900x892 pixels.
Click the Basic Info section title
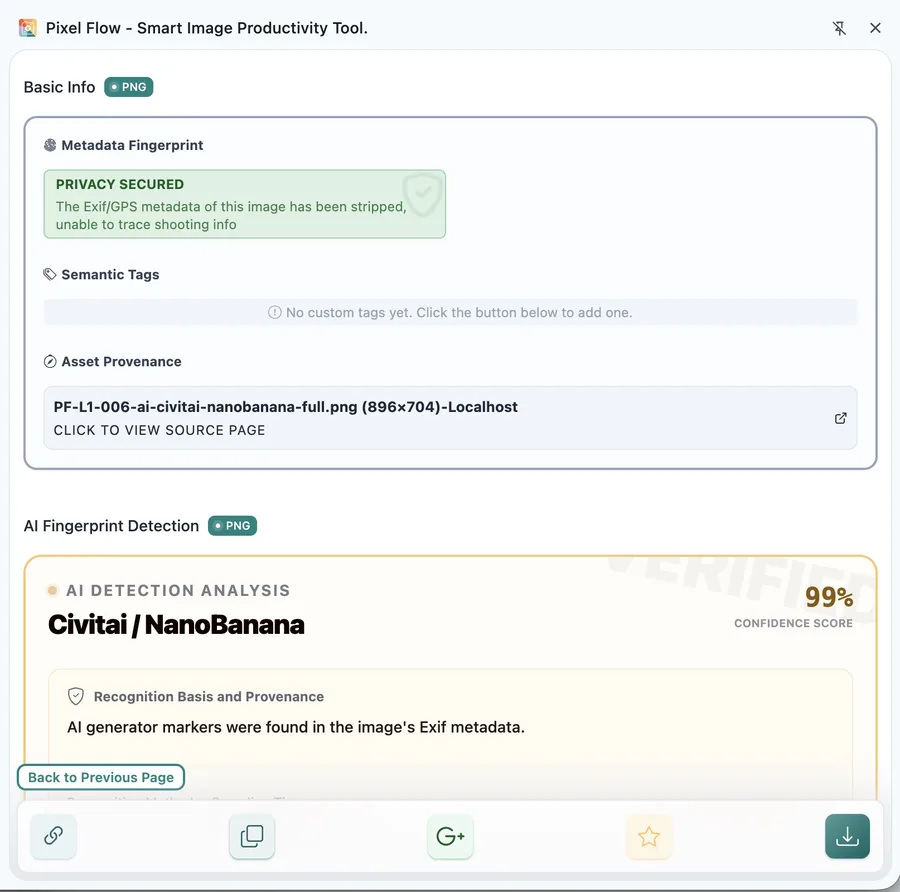60,87
